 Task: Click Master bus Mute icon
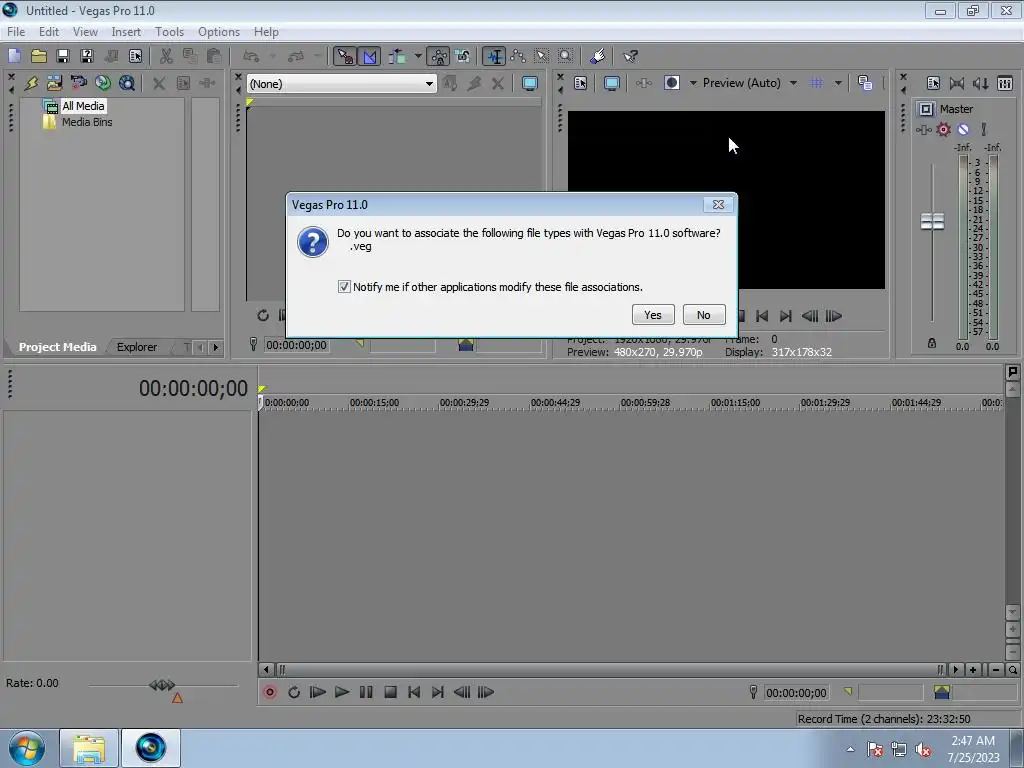pyautogui.click(x=963, y=129)
